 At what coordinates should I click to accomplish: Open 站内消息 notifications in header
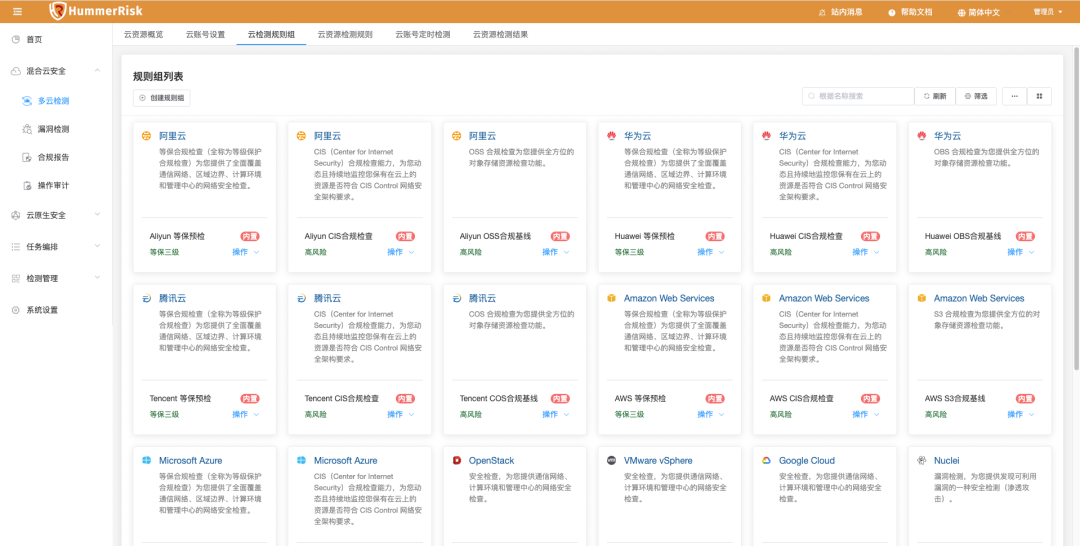point(840,12)
